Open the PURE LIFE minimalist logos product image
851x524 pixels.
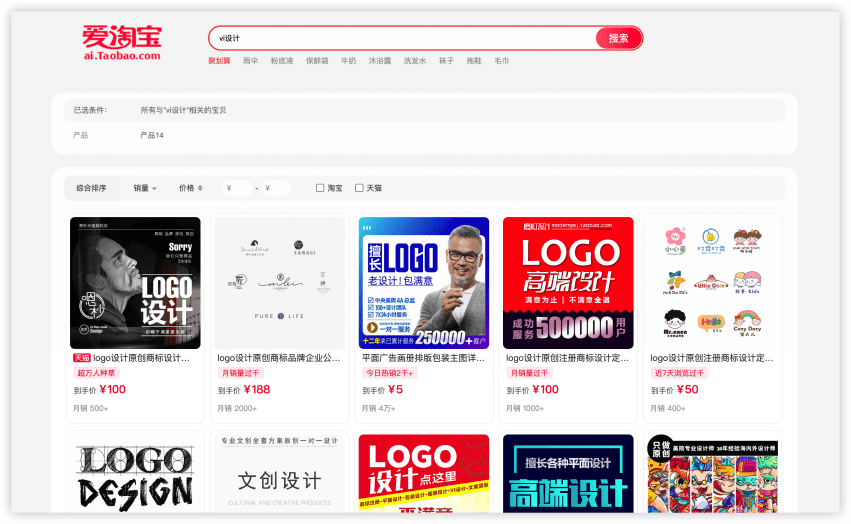click(280, 283)
